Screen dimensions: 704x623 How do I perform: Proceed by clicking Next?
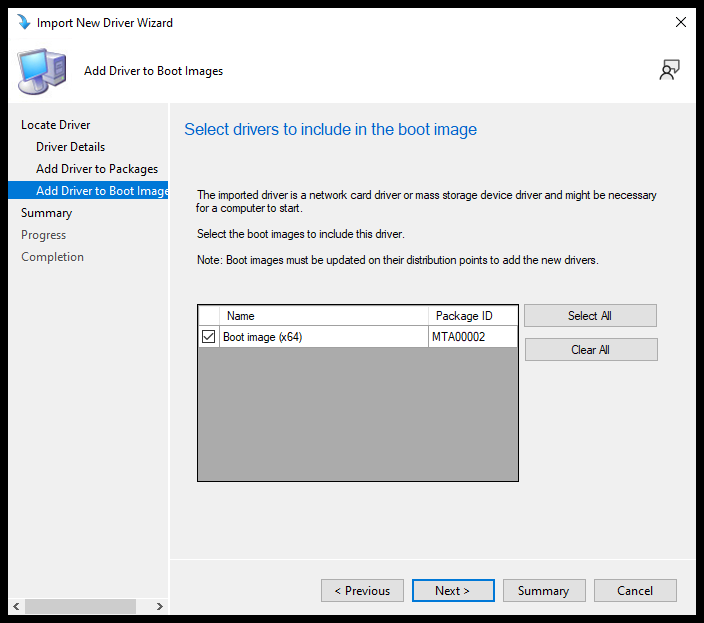[453, 591]
